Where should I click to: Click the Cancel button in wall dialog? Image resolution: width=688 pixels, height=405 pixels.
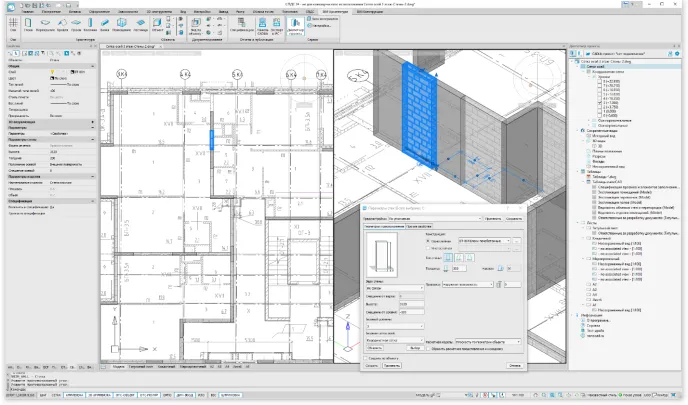(515, 366)
